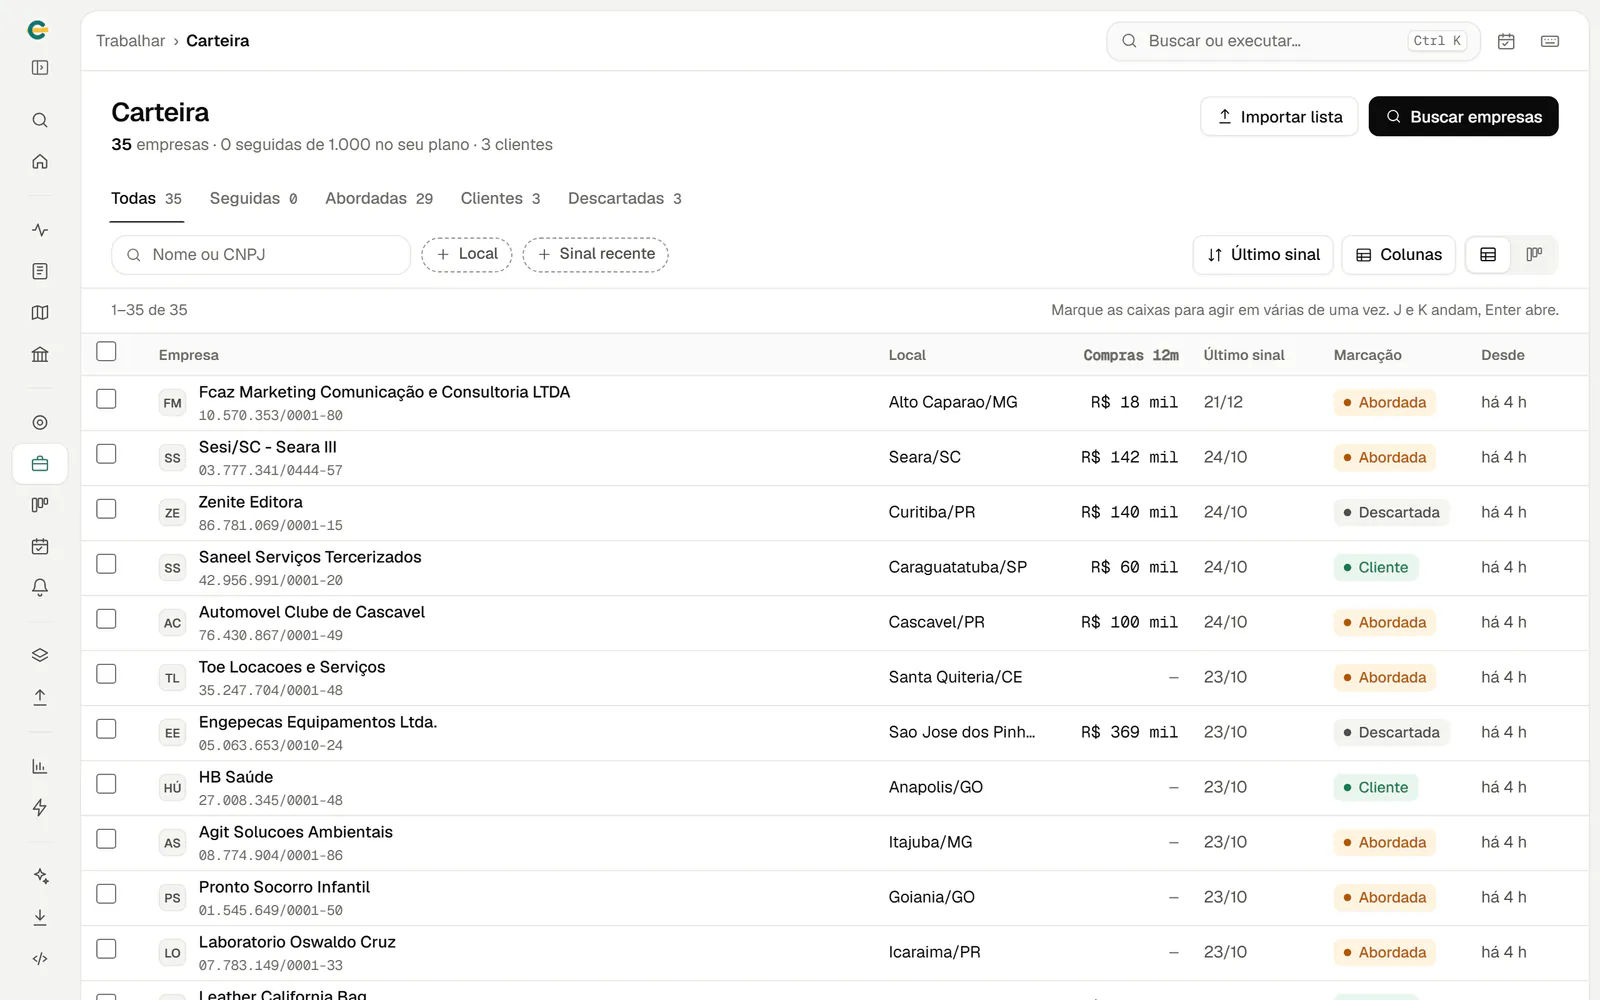Click the Buscar empresas button
This screenshot has height=1000, width=1600.
tap(1463, 117)
